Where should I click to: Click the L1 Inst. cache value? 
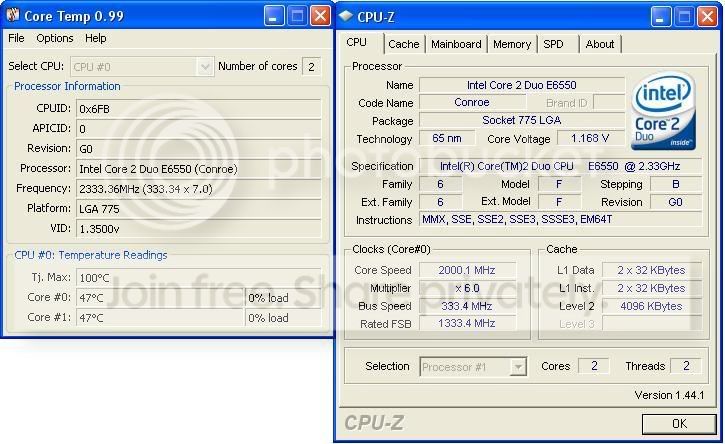651,288
